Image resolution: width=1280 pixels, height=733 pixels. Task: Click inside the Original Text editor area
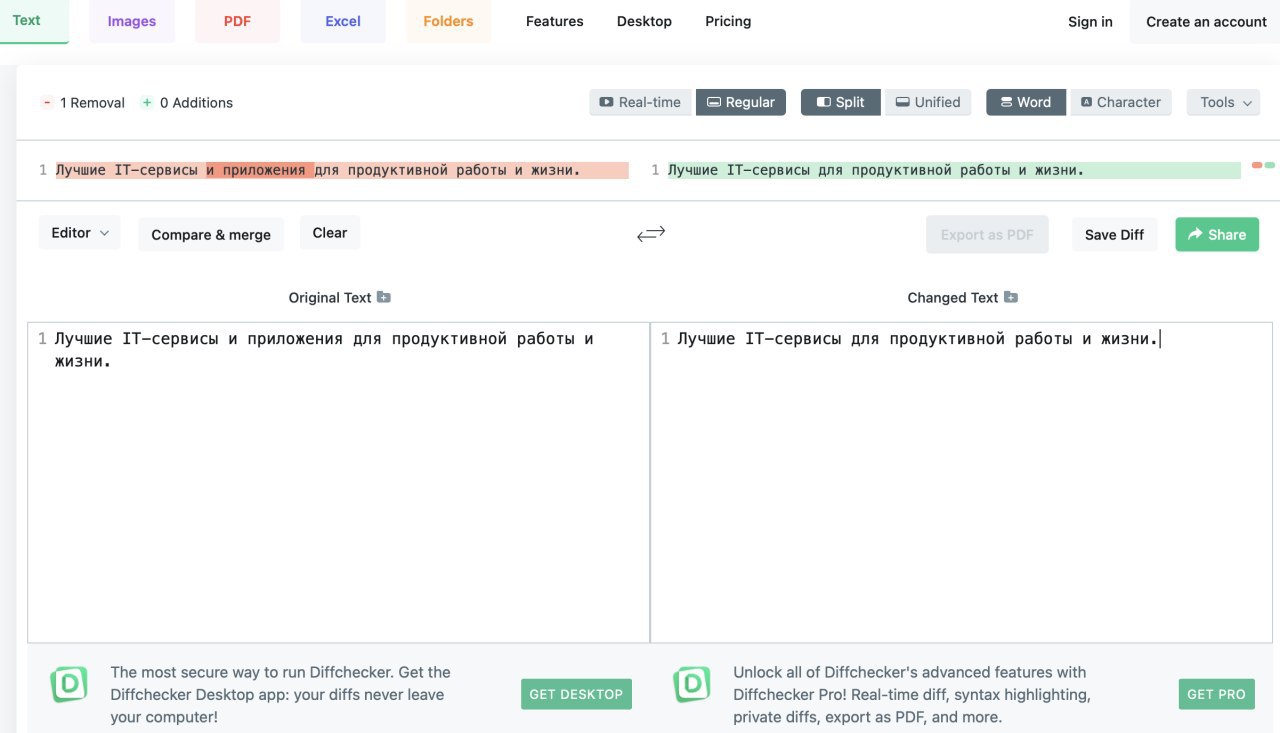click(340, 480)
